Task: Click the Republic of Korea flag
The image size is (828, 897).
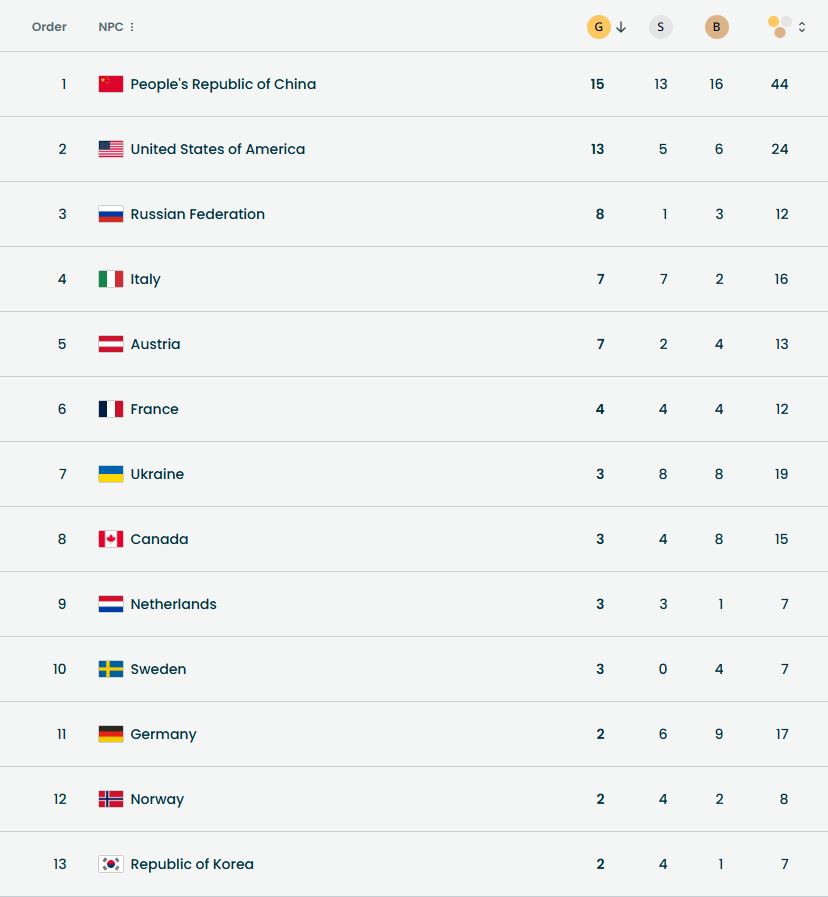Action: click(111, 864)
